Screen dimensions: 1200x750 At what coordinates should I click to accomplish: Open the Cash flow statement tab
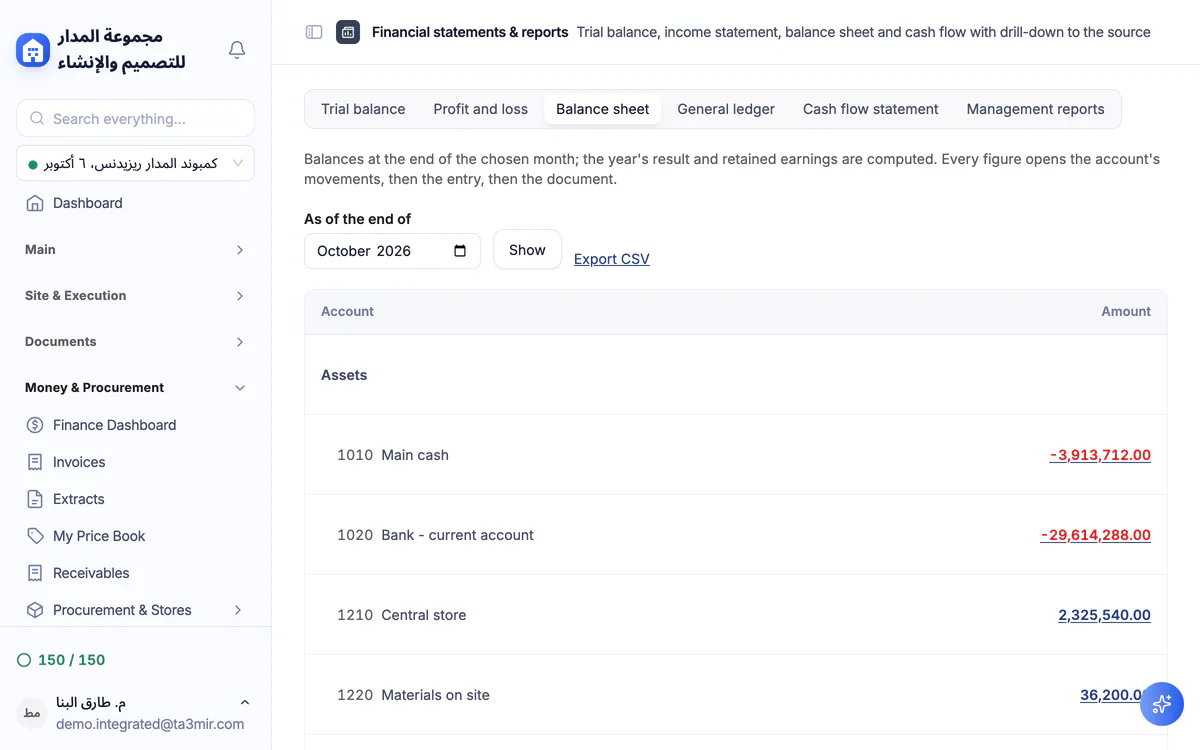coord(870,109)
